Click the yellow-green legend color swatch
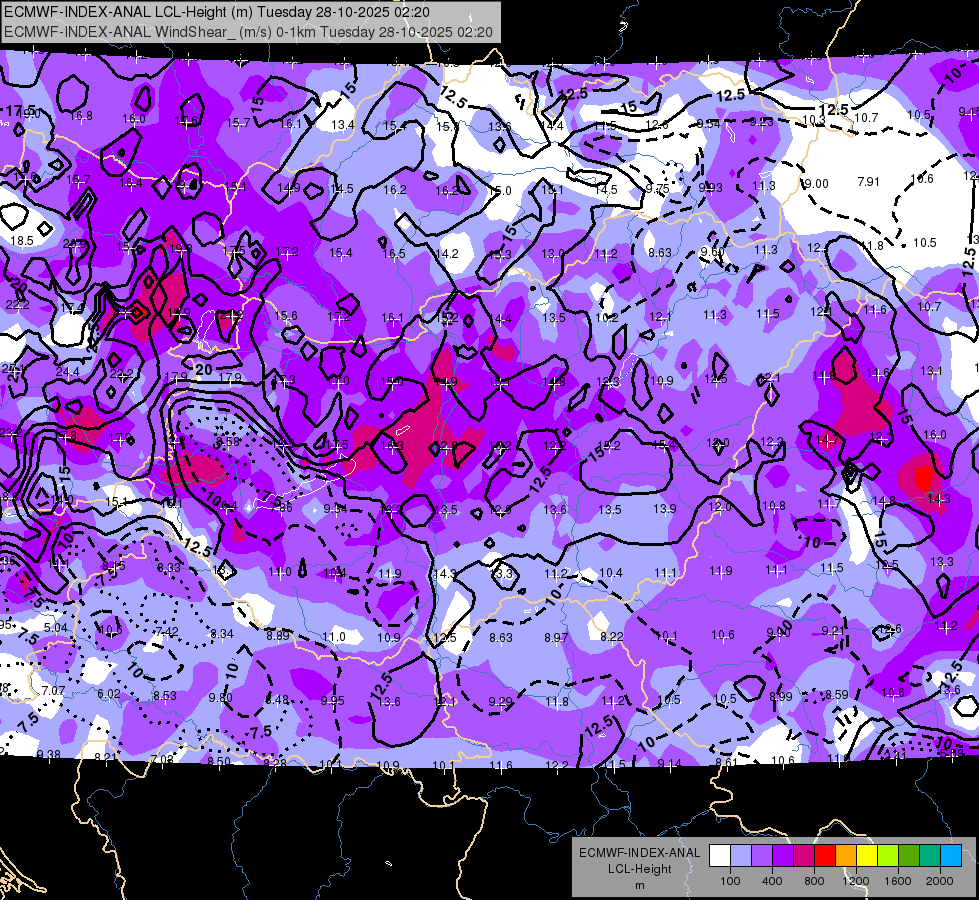 [888, 856]
